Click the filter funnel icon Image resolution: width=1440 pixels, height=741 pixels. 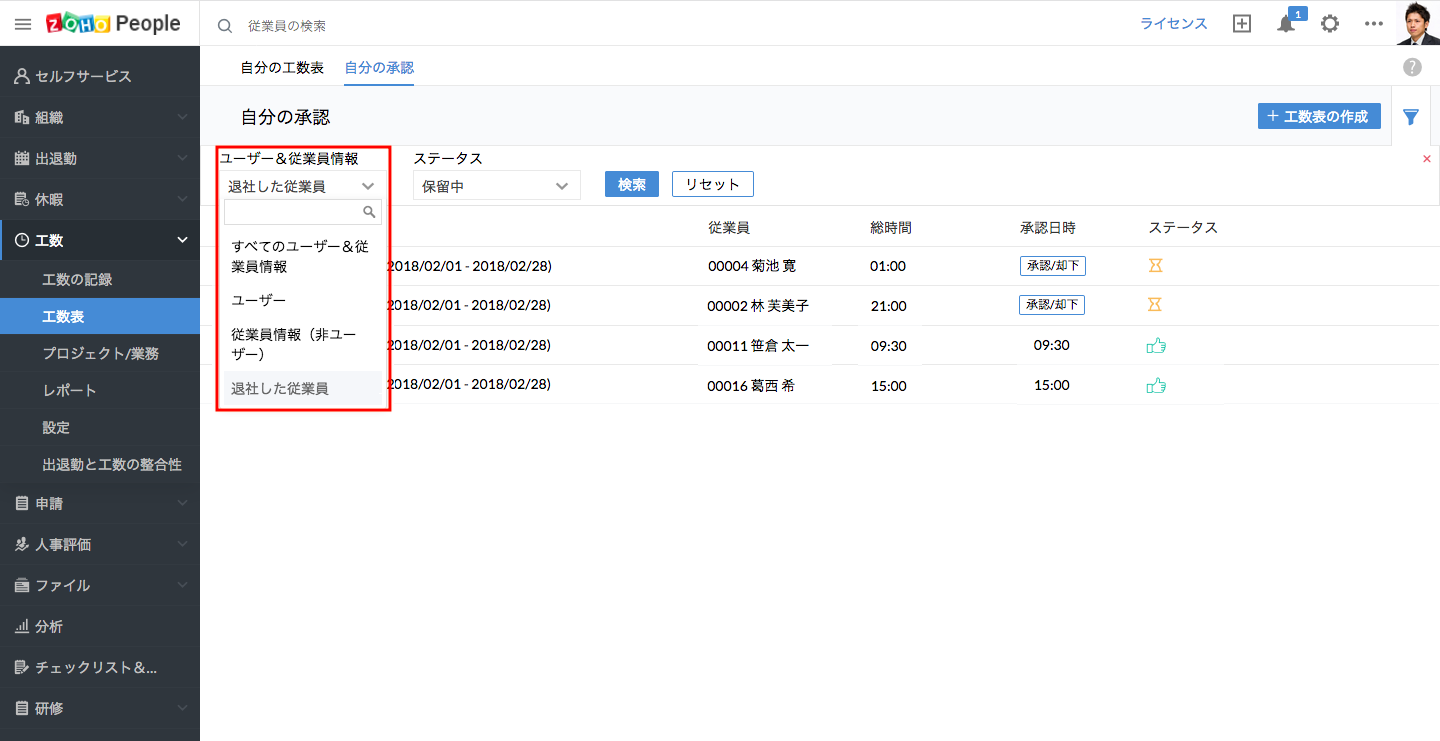(x=1410, y=117)
